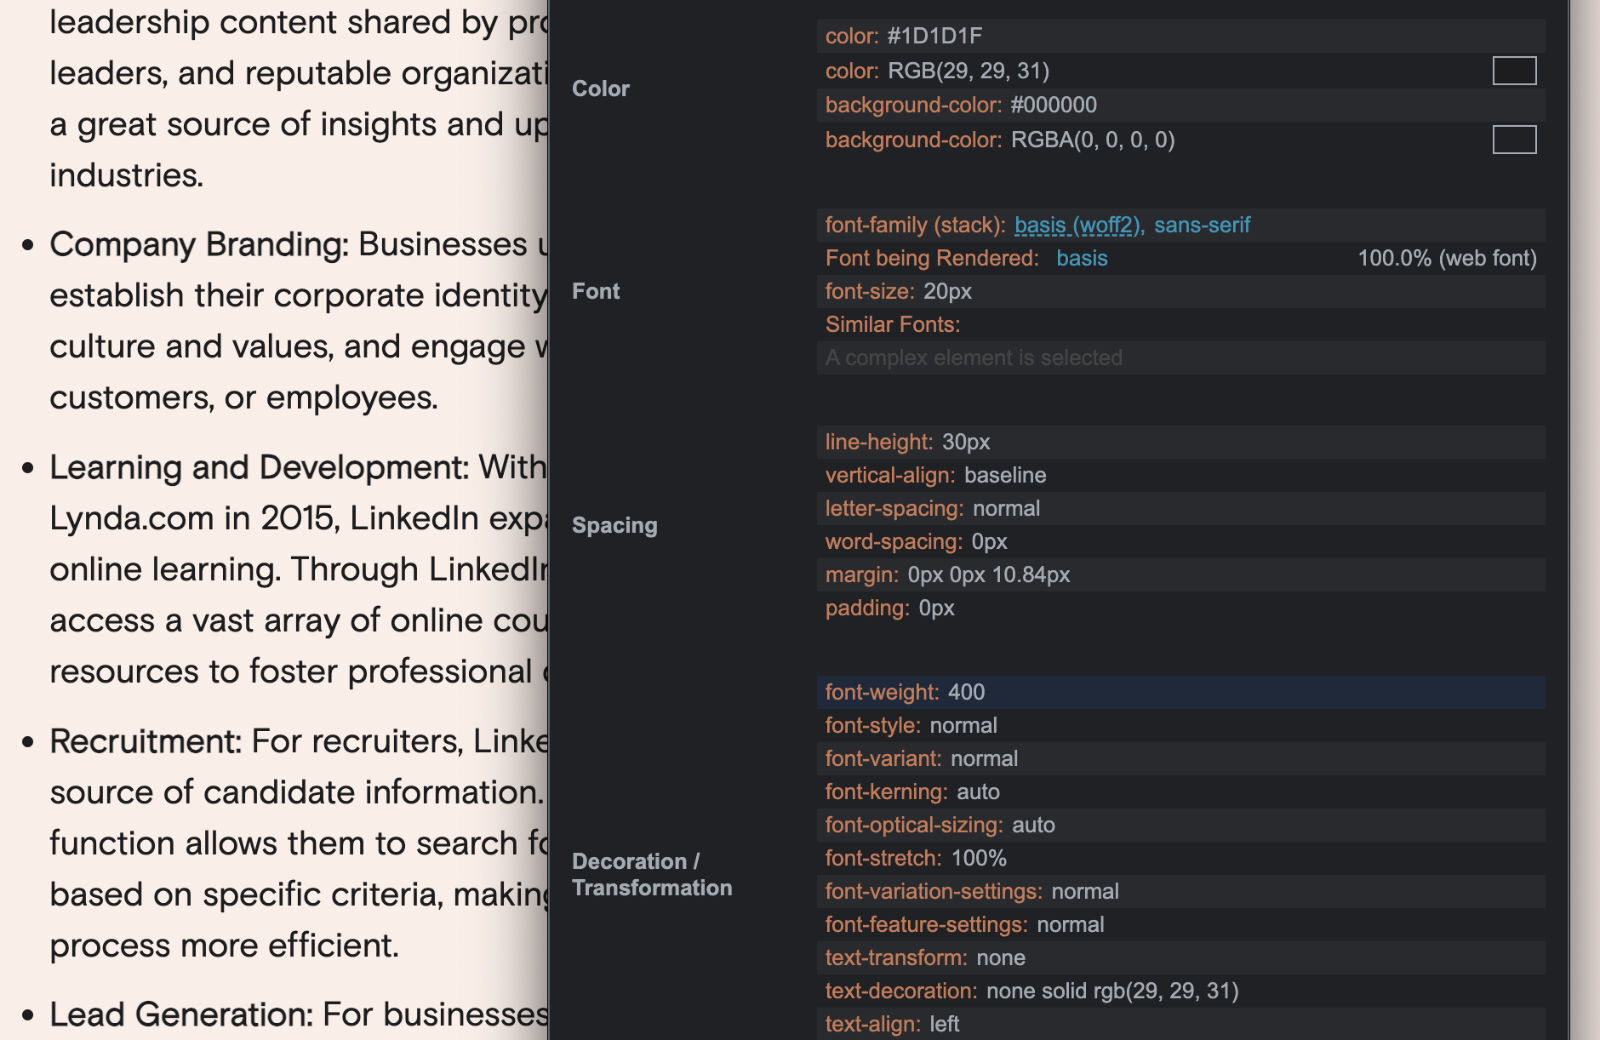Open the basis (woff2) font link

coord(1077,225)
